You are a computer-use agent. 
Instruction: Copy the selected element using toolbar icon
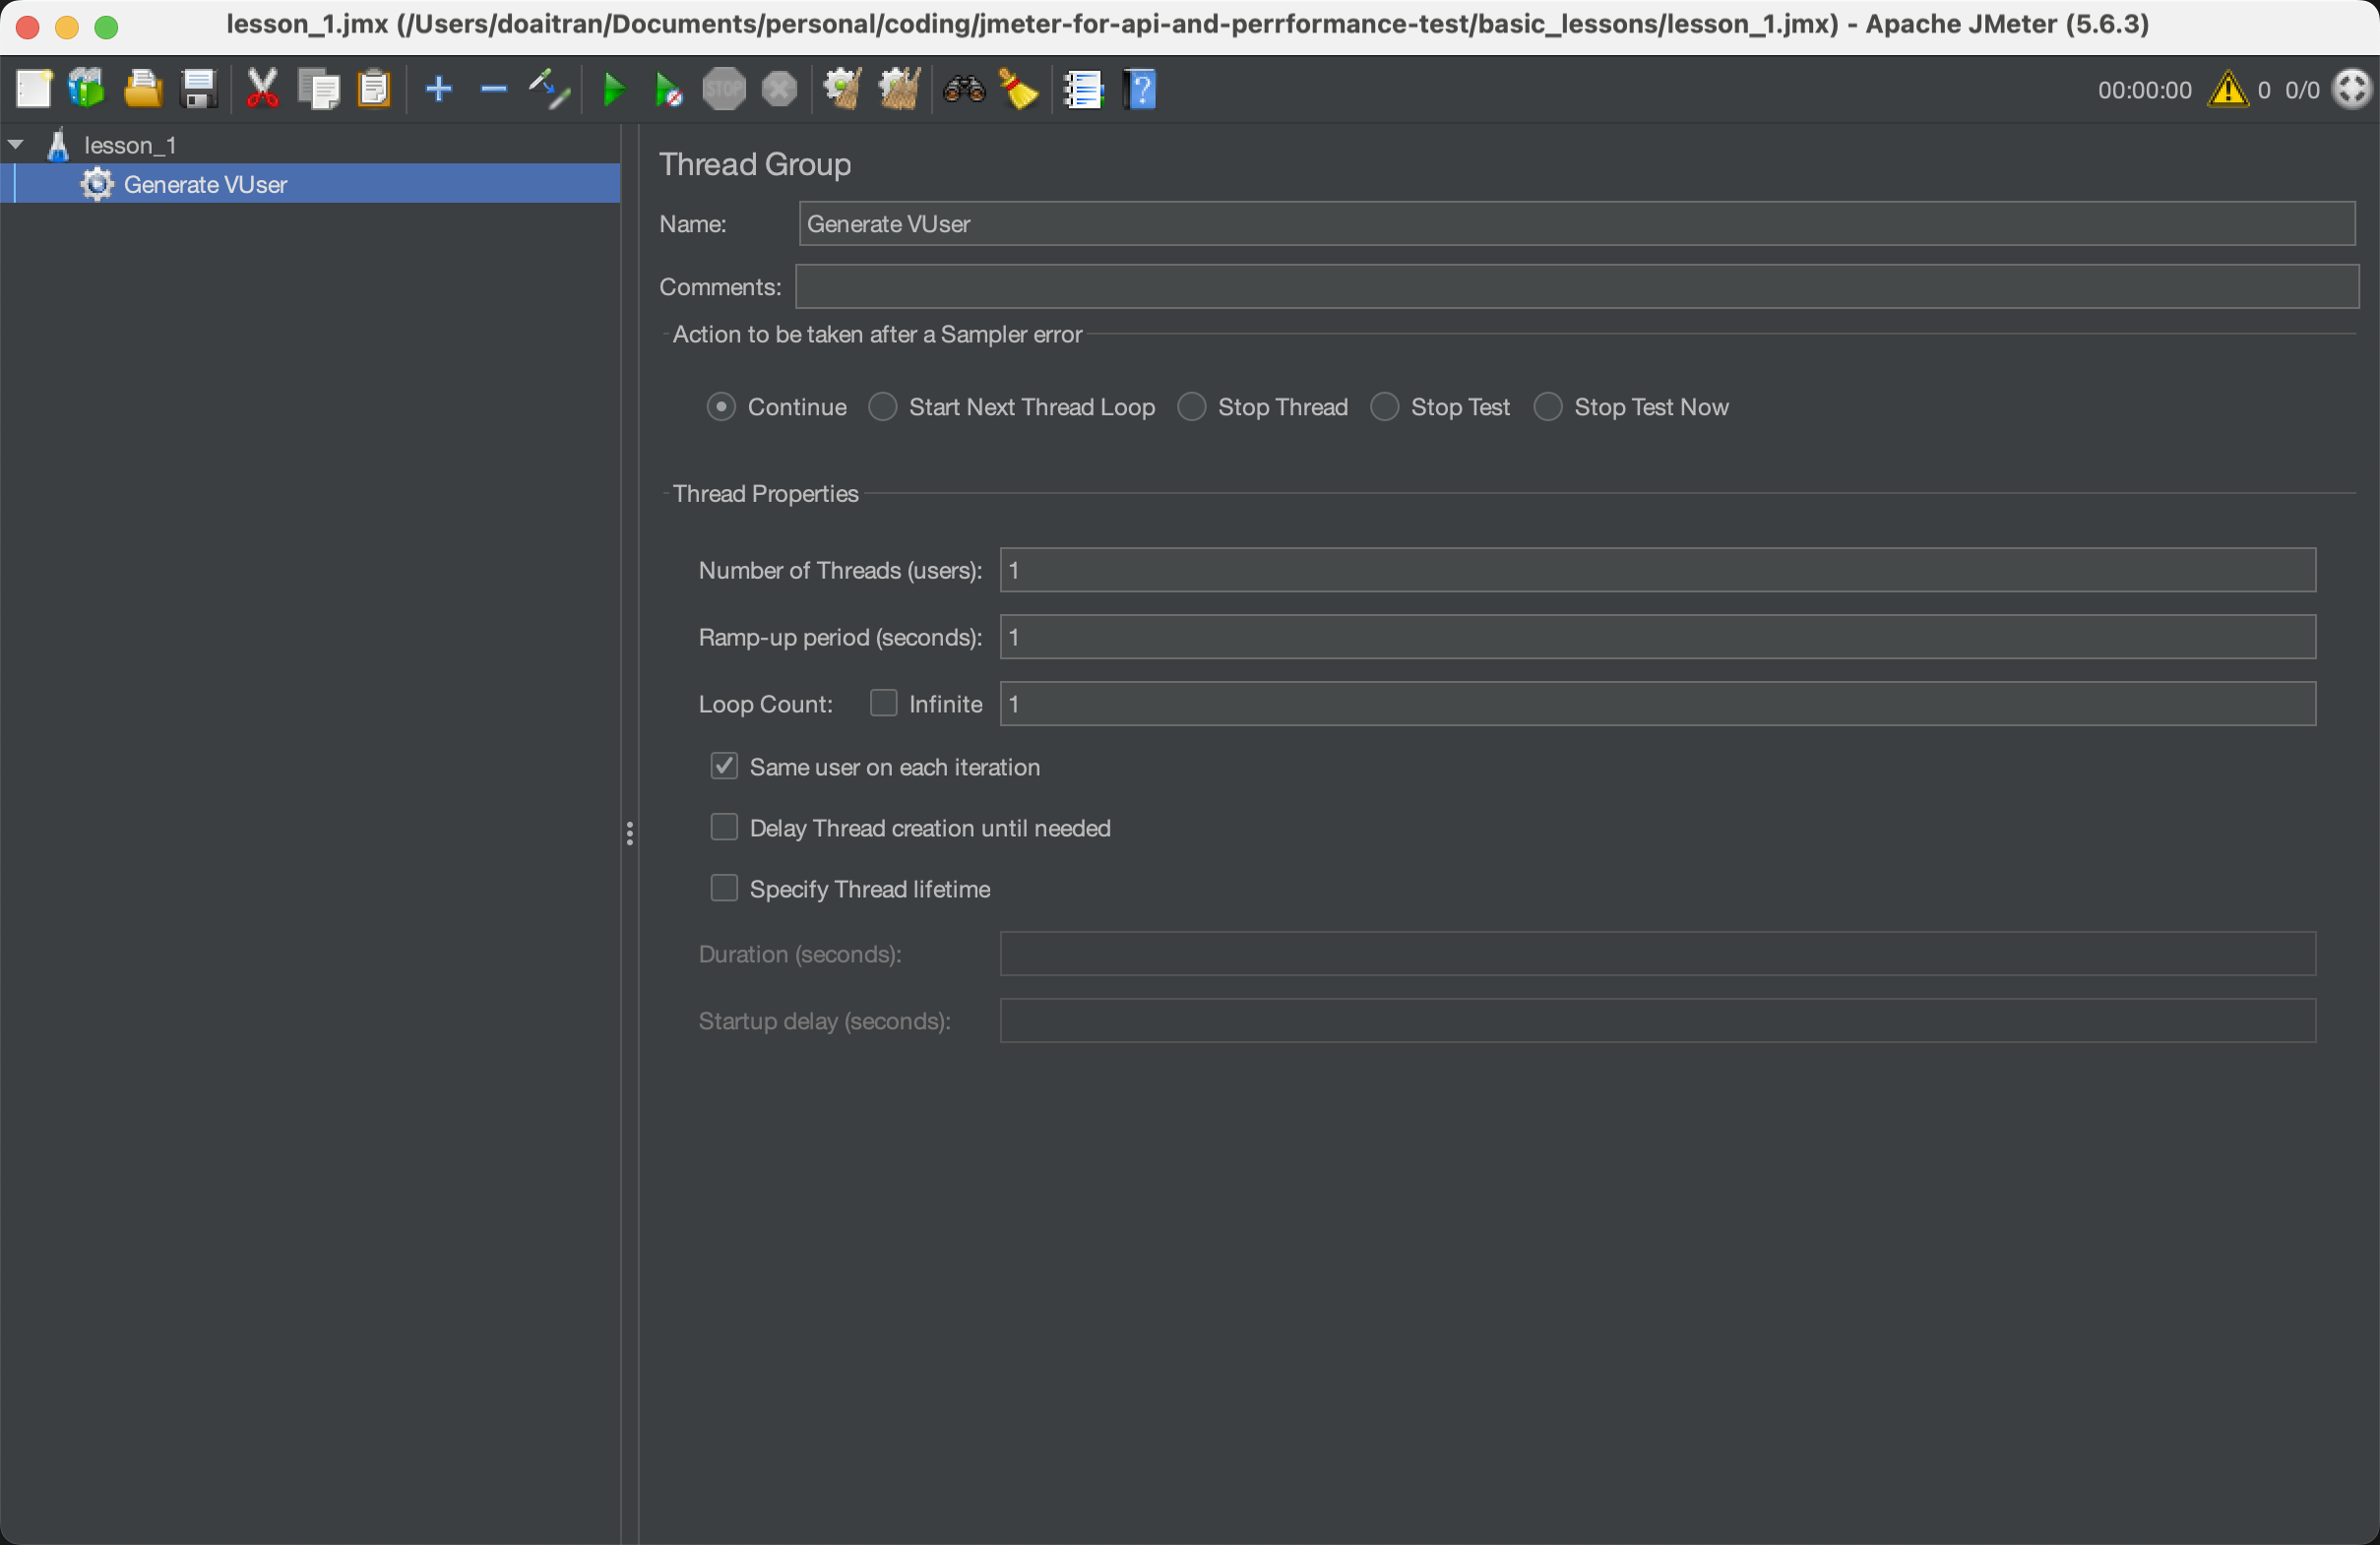click(x=320, y=89)
